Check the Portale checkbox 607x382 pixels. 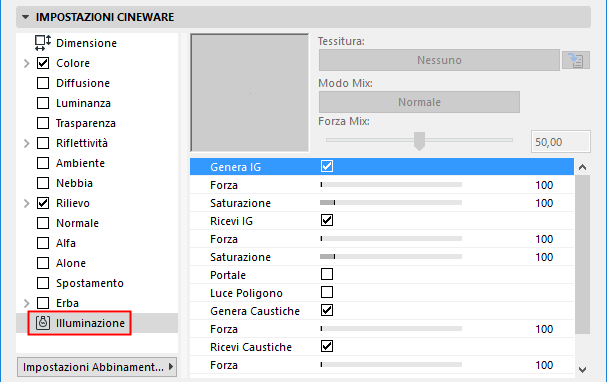pos(327,274)
